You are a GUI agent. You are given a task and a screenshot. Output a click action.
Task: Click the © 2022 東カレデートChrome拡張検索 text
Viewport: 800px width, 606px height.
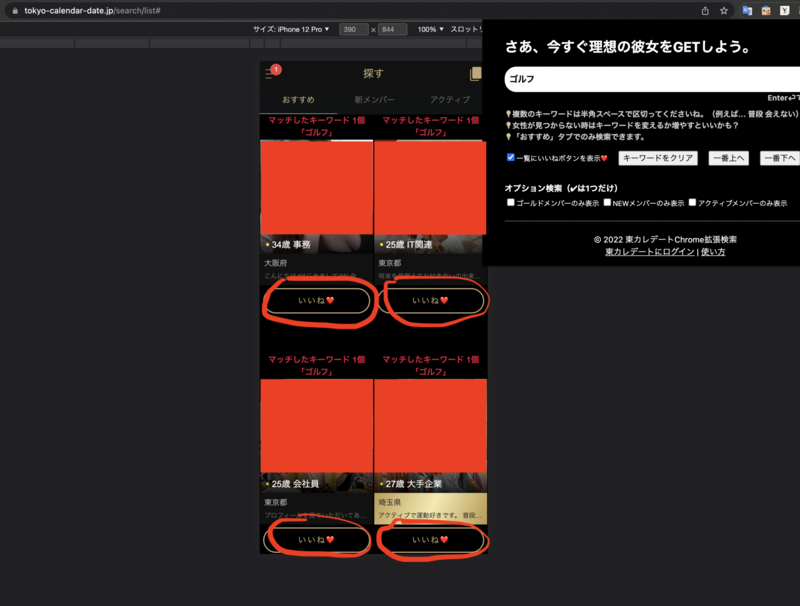pos(665,239)
